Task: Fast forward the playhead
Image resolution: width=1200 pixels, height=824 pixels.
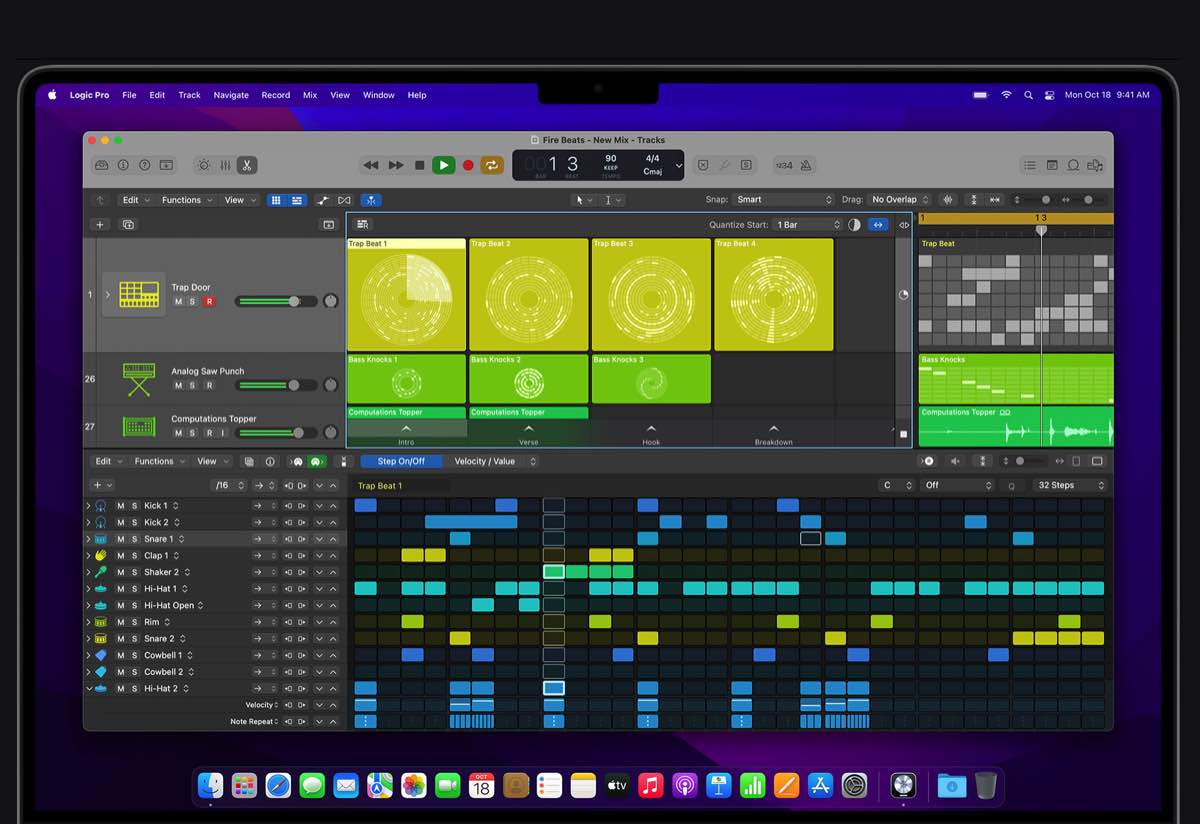Action: pos(396,165)
